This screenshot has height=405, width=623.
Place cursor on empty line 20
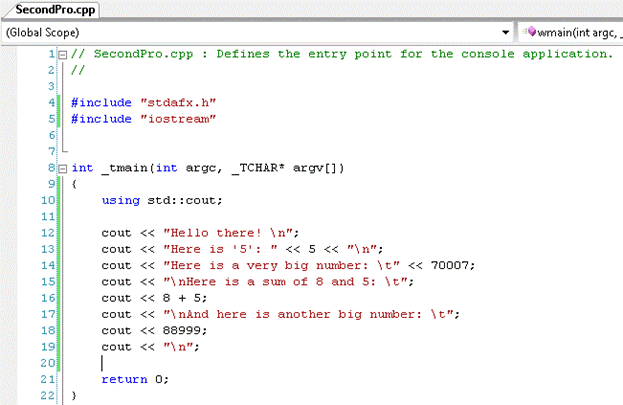(102, 363)
